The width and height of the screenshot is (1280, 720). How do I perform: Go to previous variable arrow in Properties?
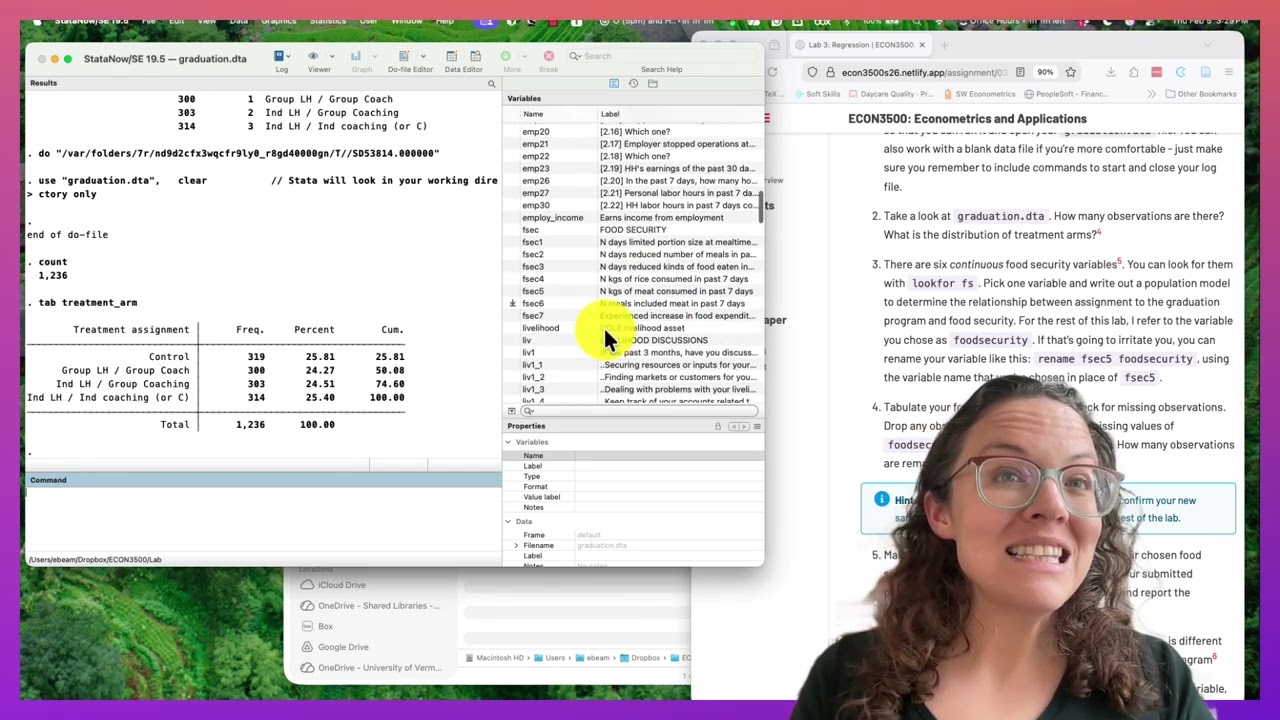point(733,426)
